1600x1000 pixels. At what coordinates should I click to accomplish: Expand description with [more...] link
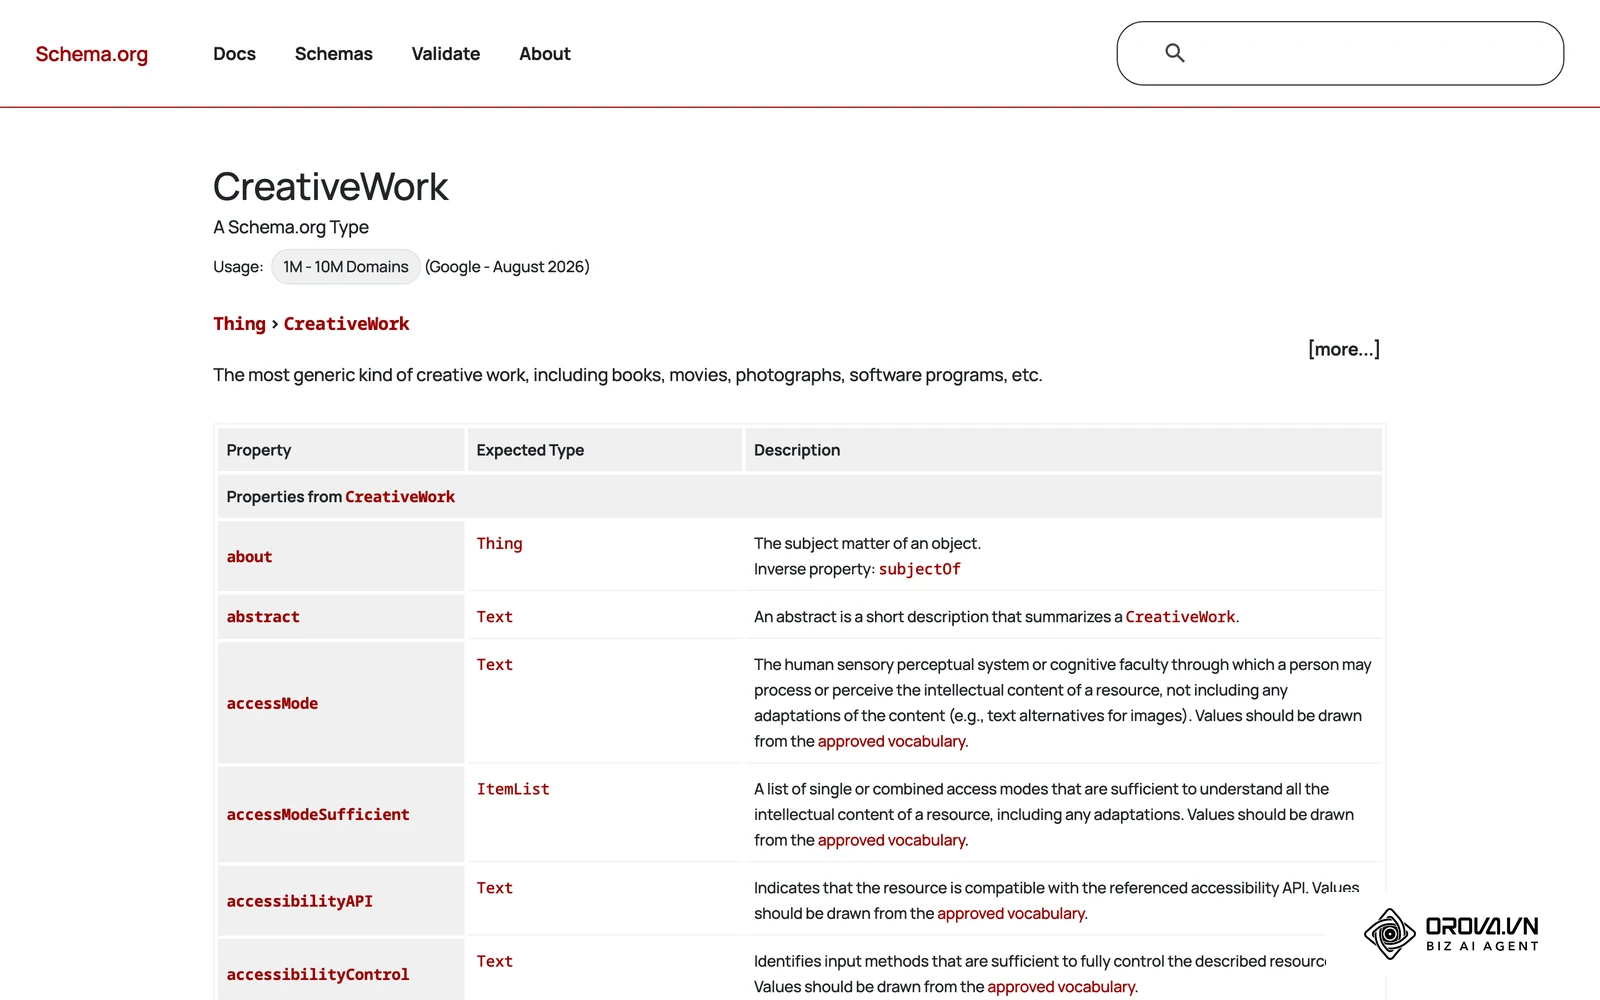(1344, 349)
